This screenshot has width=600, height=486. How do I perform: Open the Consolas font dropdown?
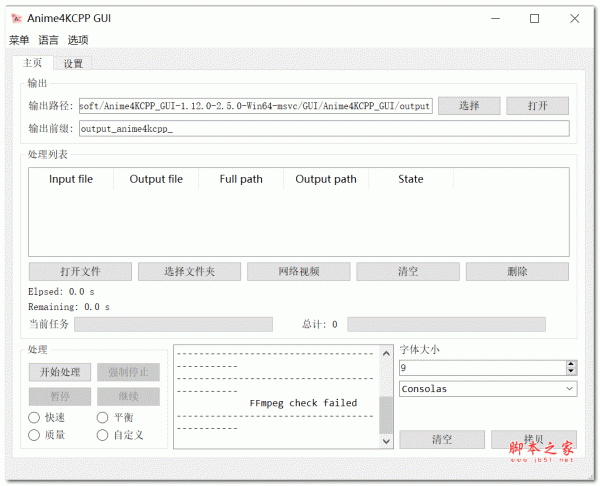488,389
